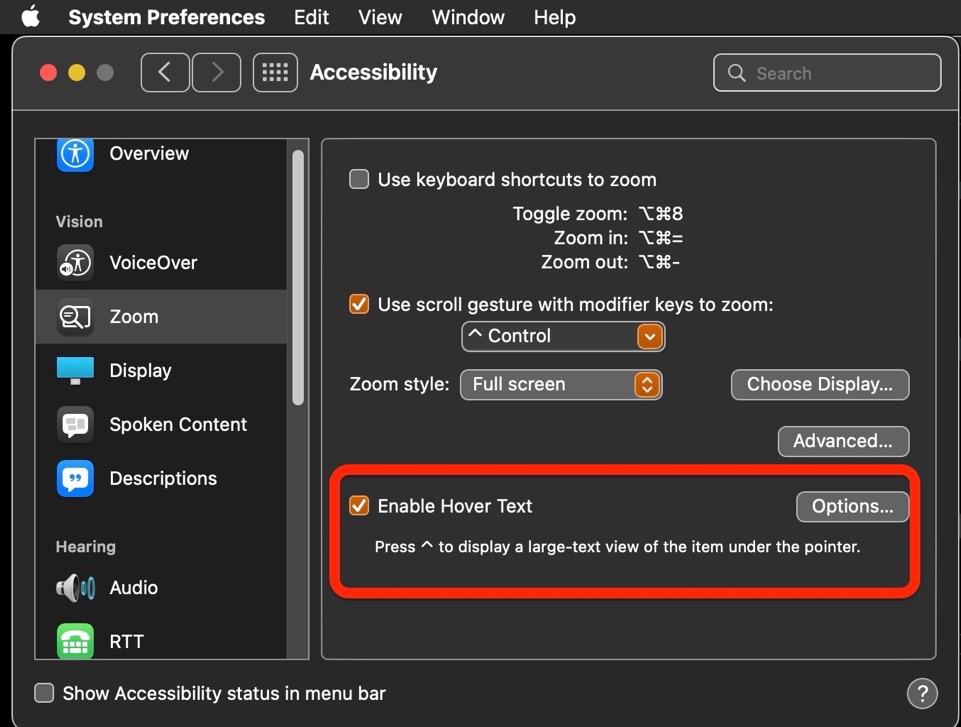Open the Audio speaker icon
The width and height of the screenshot is (961, 727).
[75, 587]
